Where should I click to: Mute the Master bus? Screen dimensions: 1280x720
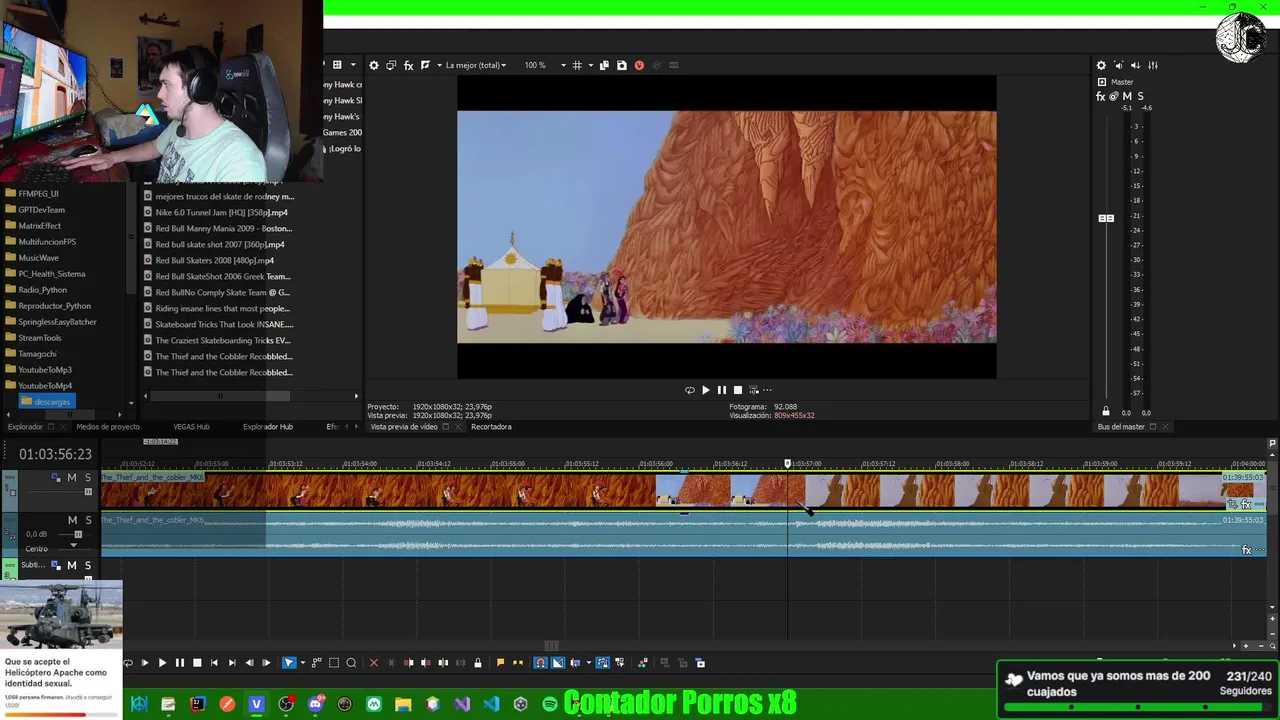tap(1127, 97)
